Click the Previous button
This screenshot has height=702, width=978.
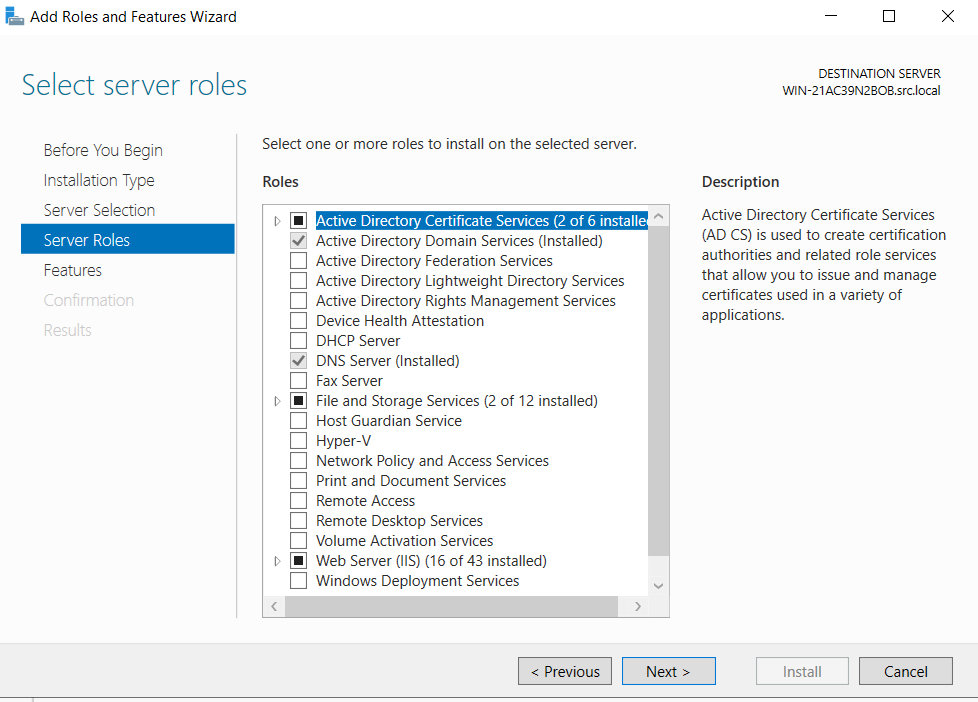coord(564,671)
